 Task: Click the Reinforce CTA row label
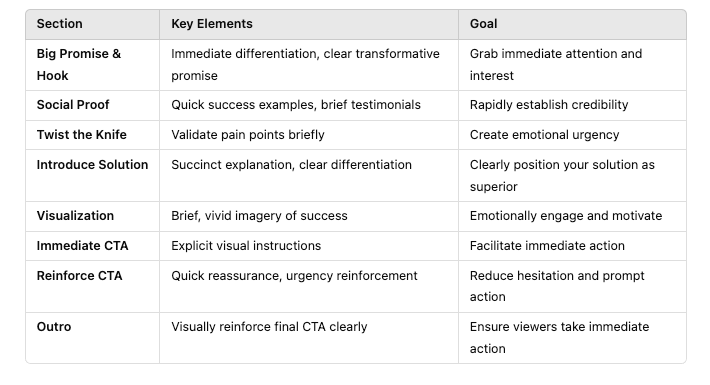click(x=79, y=275)
